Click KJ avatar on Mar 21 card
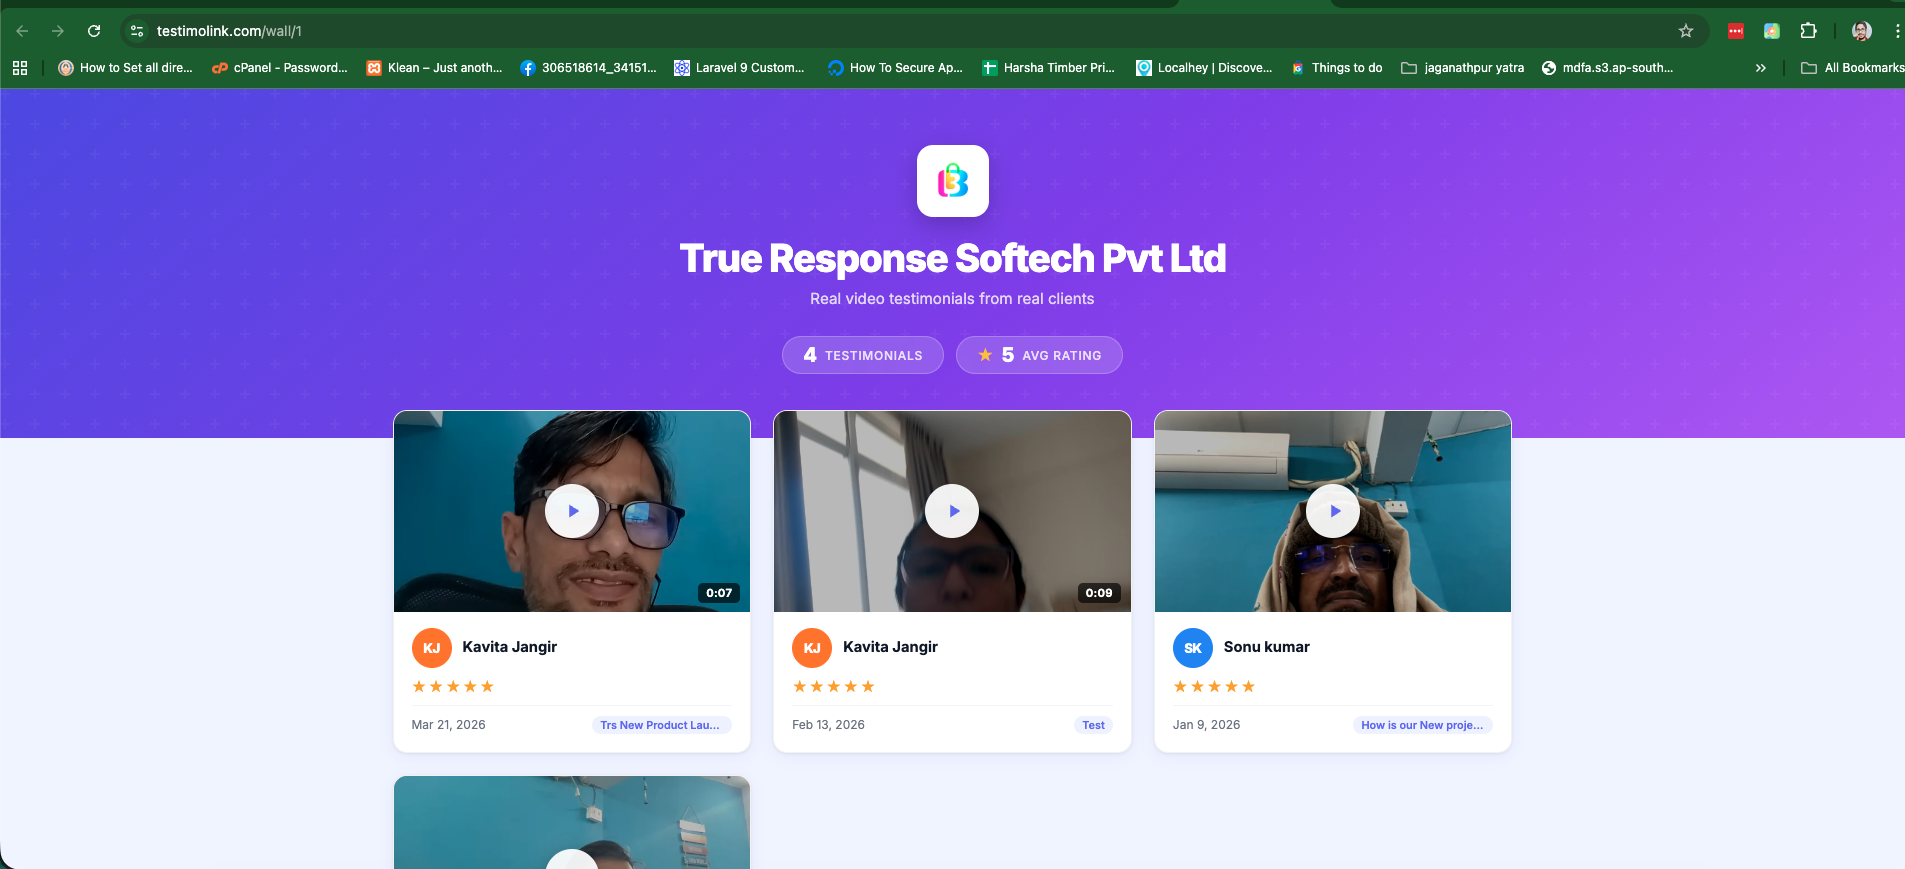Screen dimensions: 1905x869 pyautogui.click(x=432, y=648)
